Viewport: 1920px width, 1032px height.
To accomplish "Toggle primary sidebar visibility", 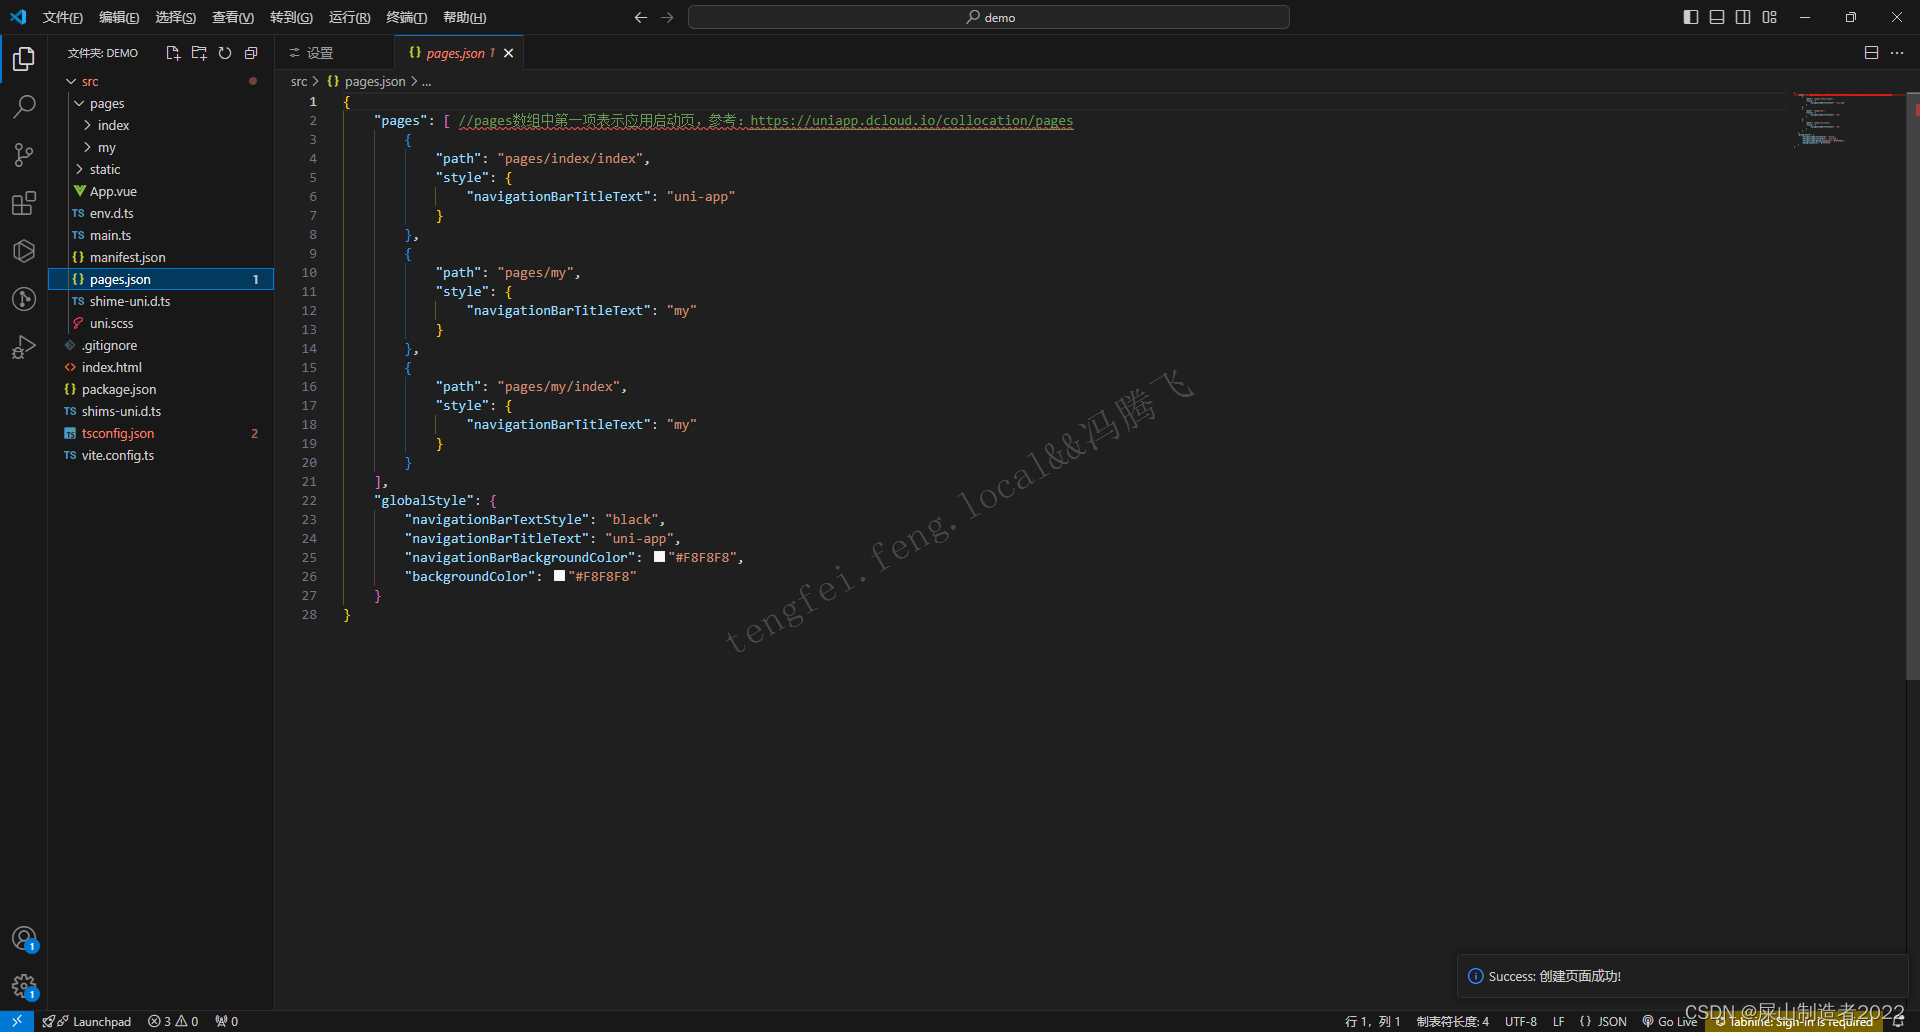I will click(x=1691, y=17).
